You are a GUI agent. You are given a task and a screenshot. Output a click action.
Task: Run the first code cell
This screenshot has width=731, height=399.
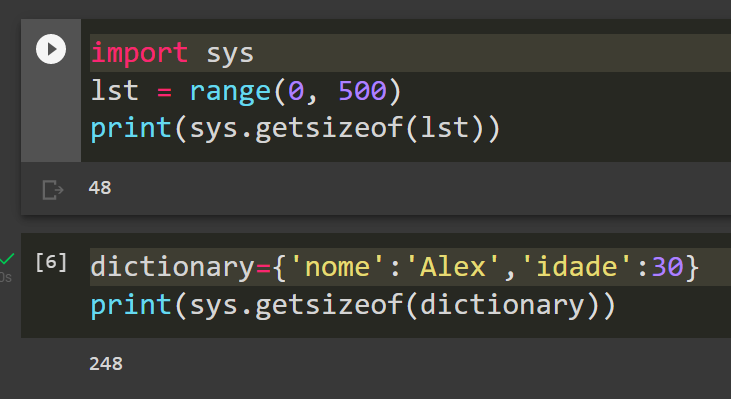[51, 49]
